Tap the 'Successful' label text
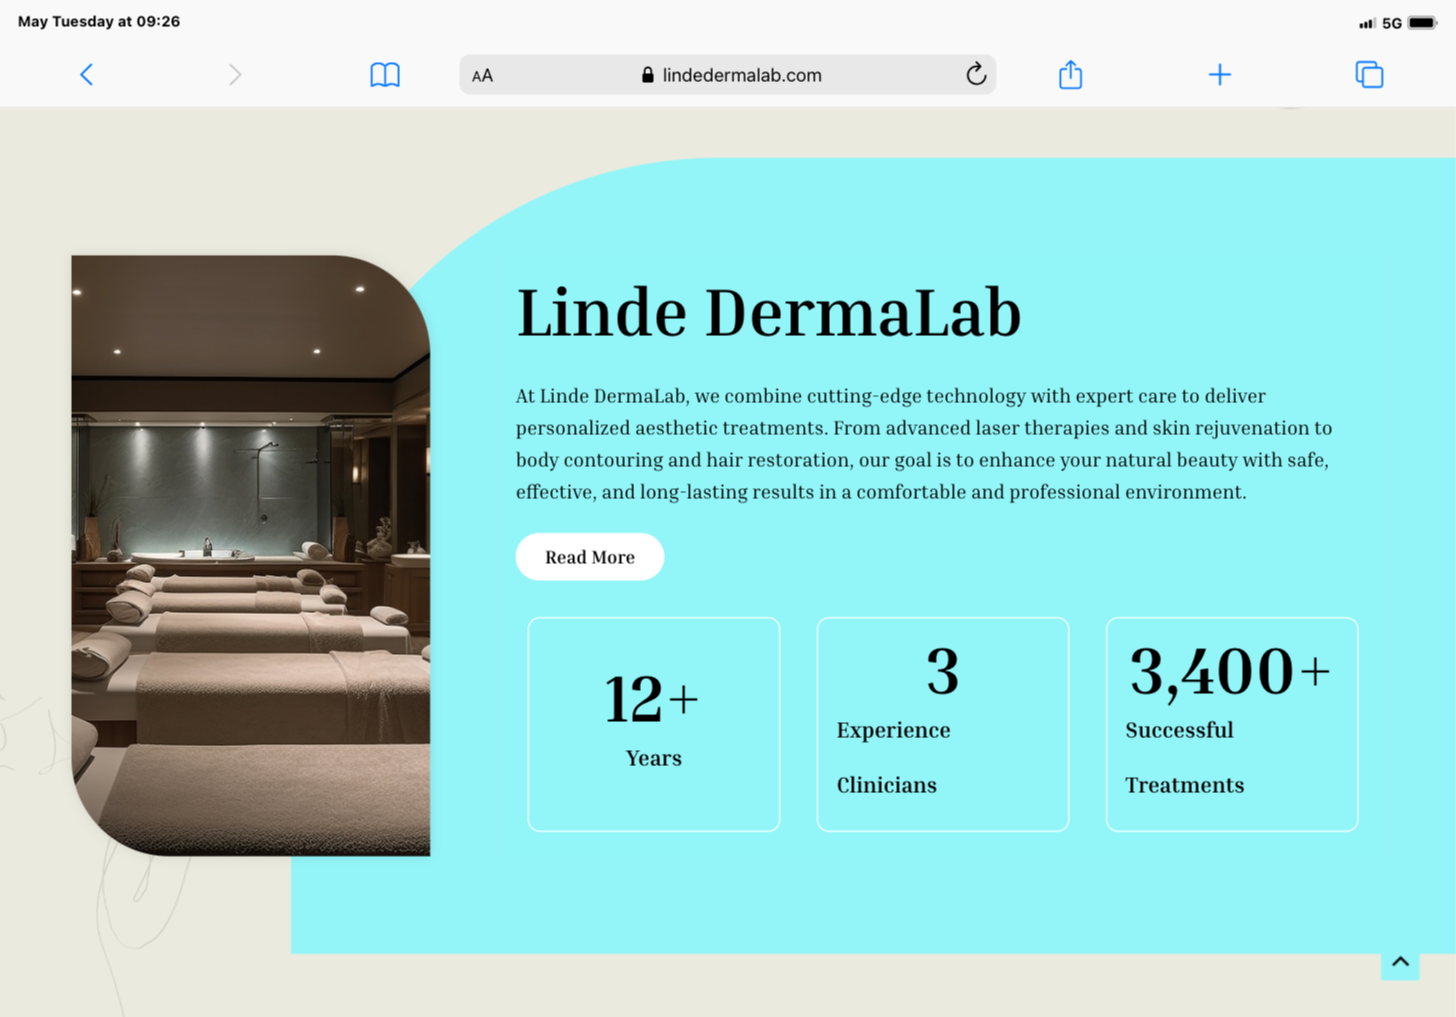Screen dimensions: 1456x1017 click(x=1180, y=731)
